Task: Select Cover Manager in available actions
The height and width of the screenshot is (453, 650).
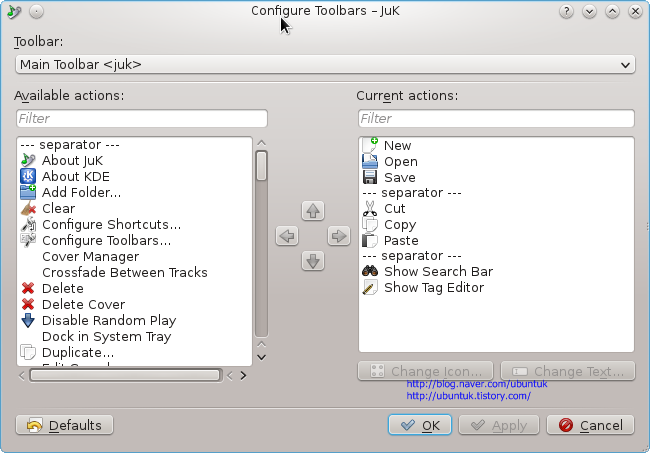Action: click(90, 257)
